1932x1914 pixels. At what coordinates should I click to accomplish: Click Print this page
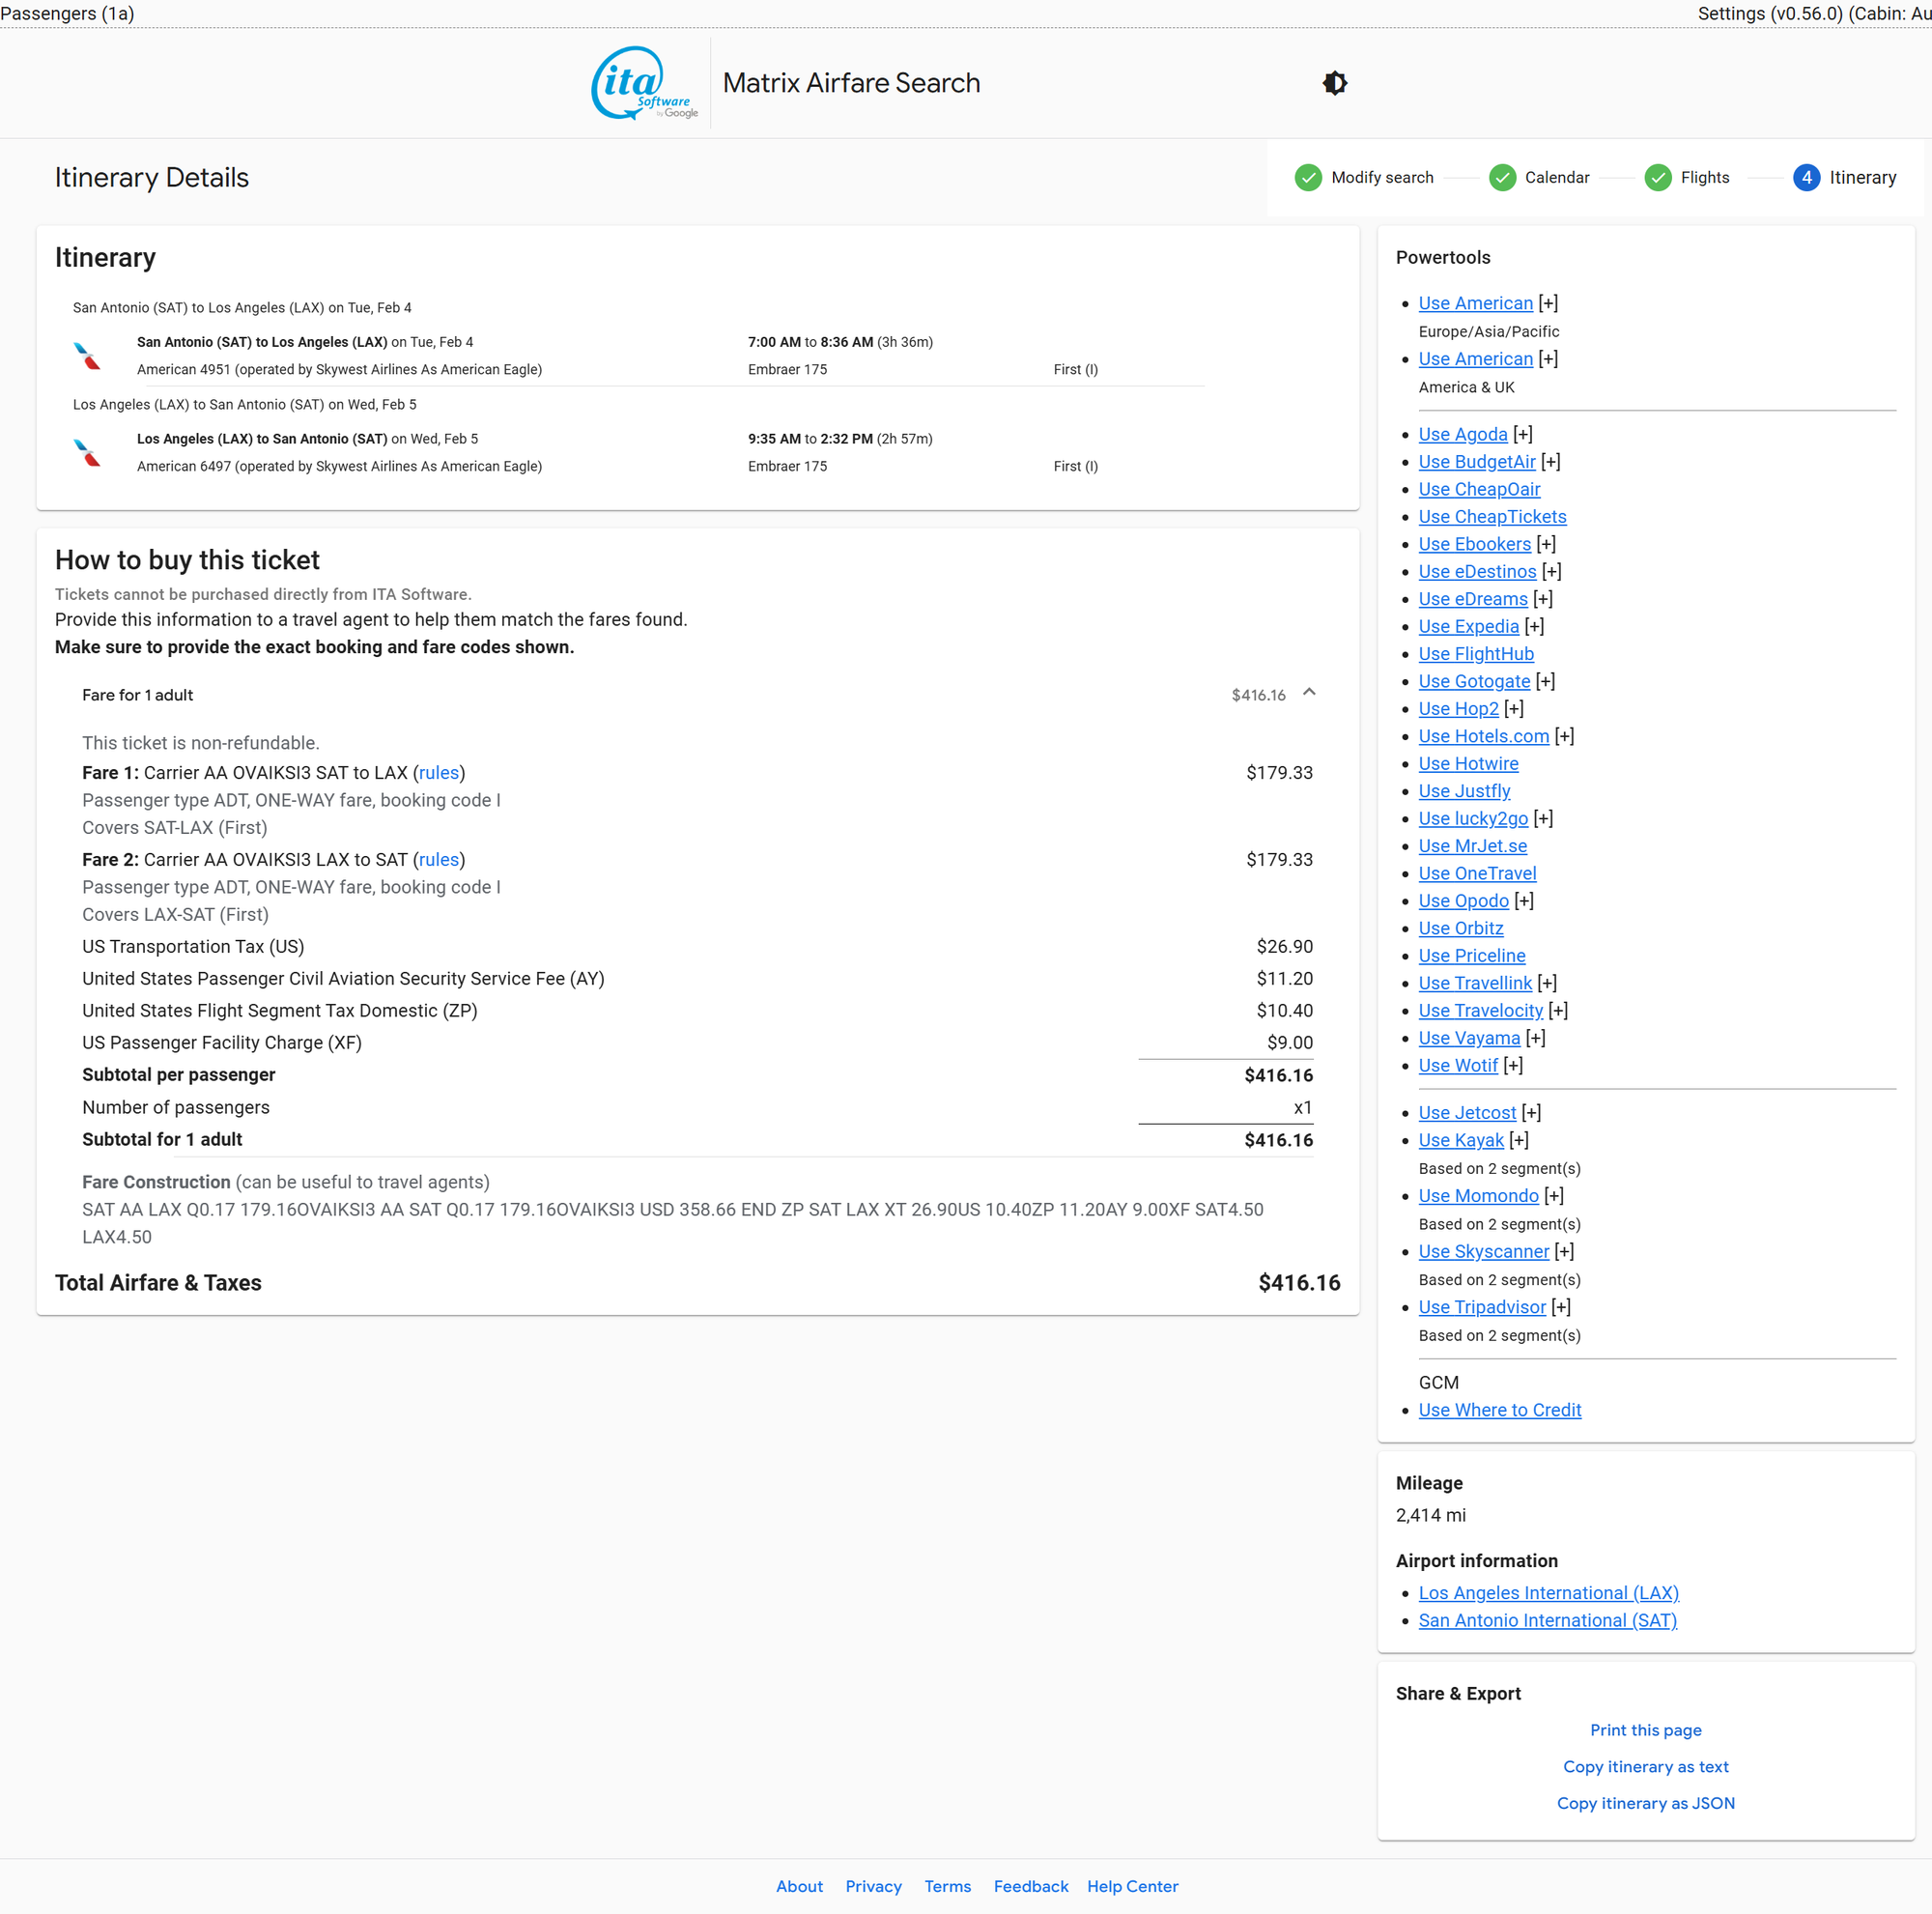(x=1645, y=1730)
